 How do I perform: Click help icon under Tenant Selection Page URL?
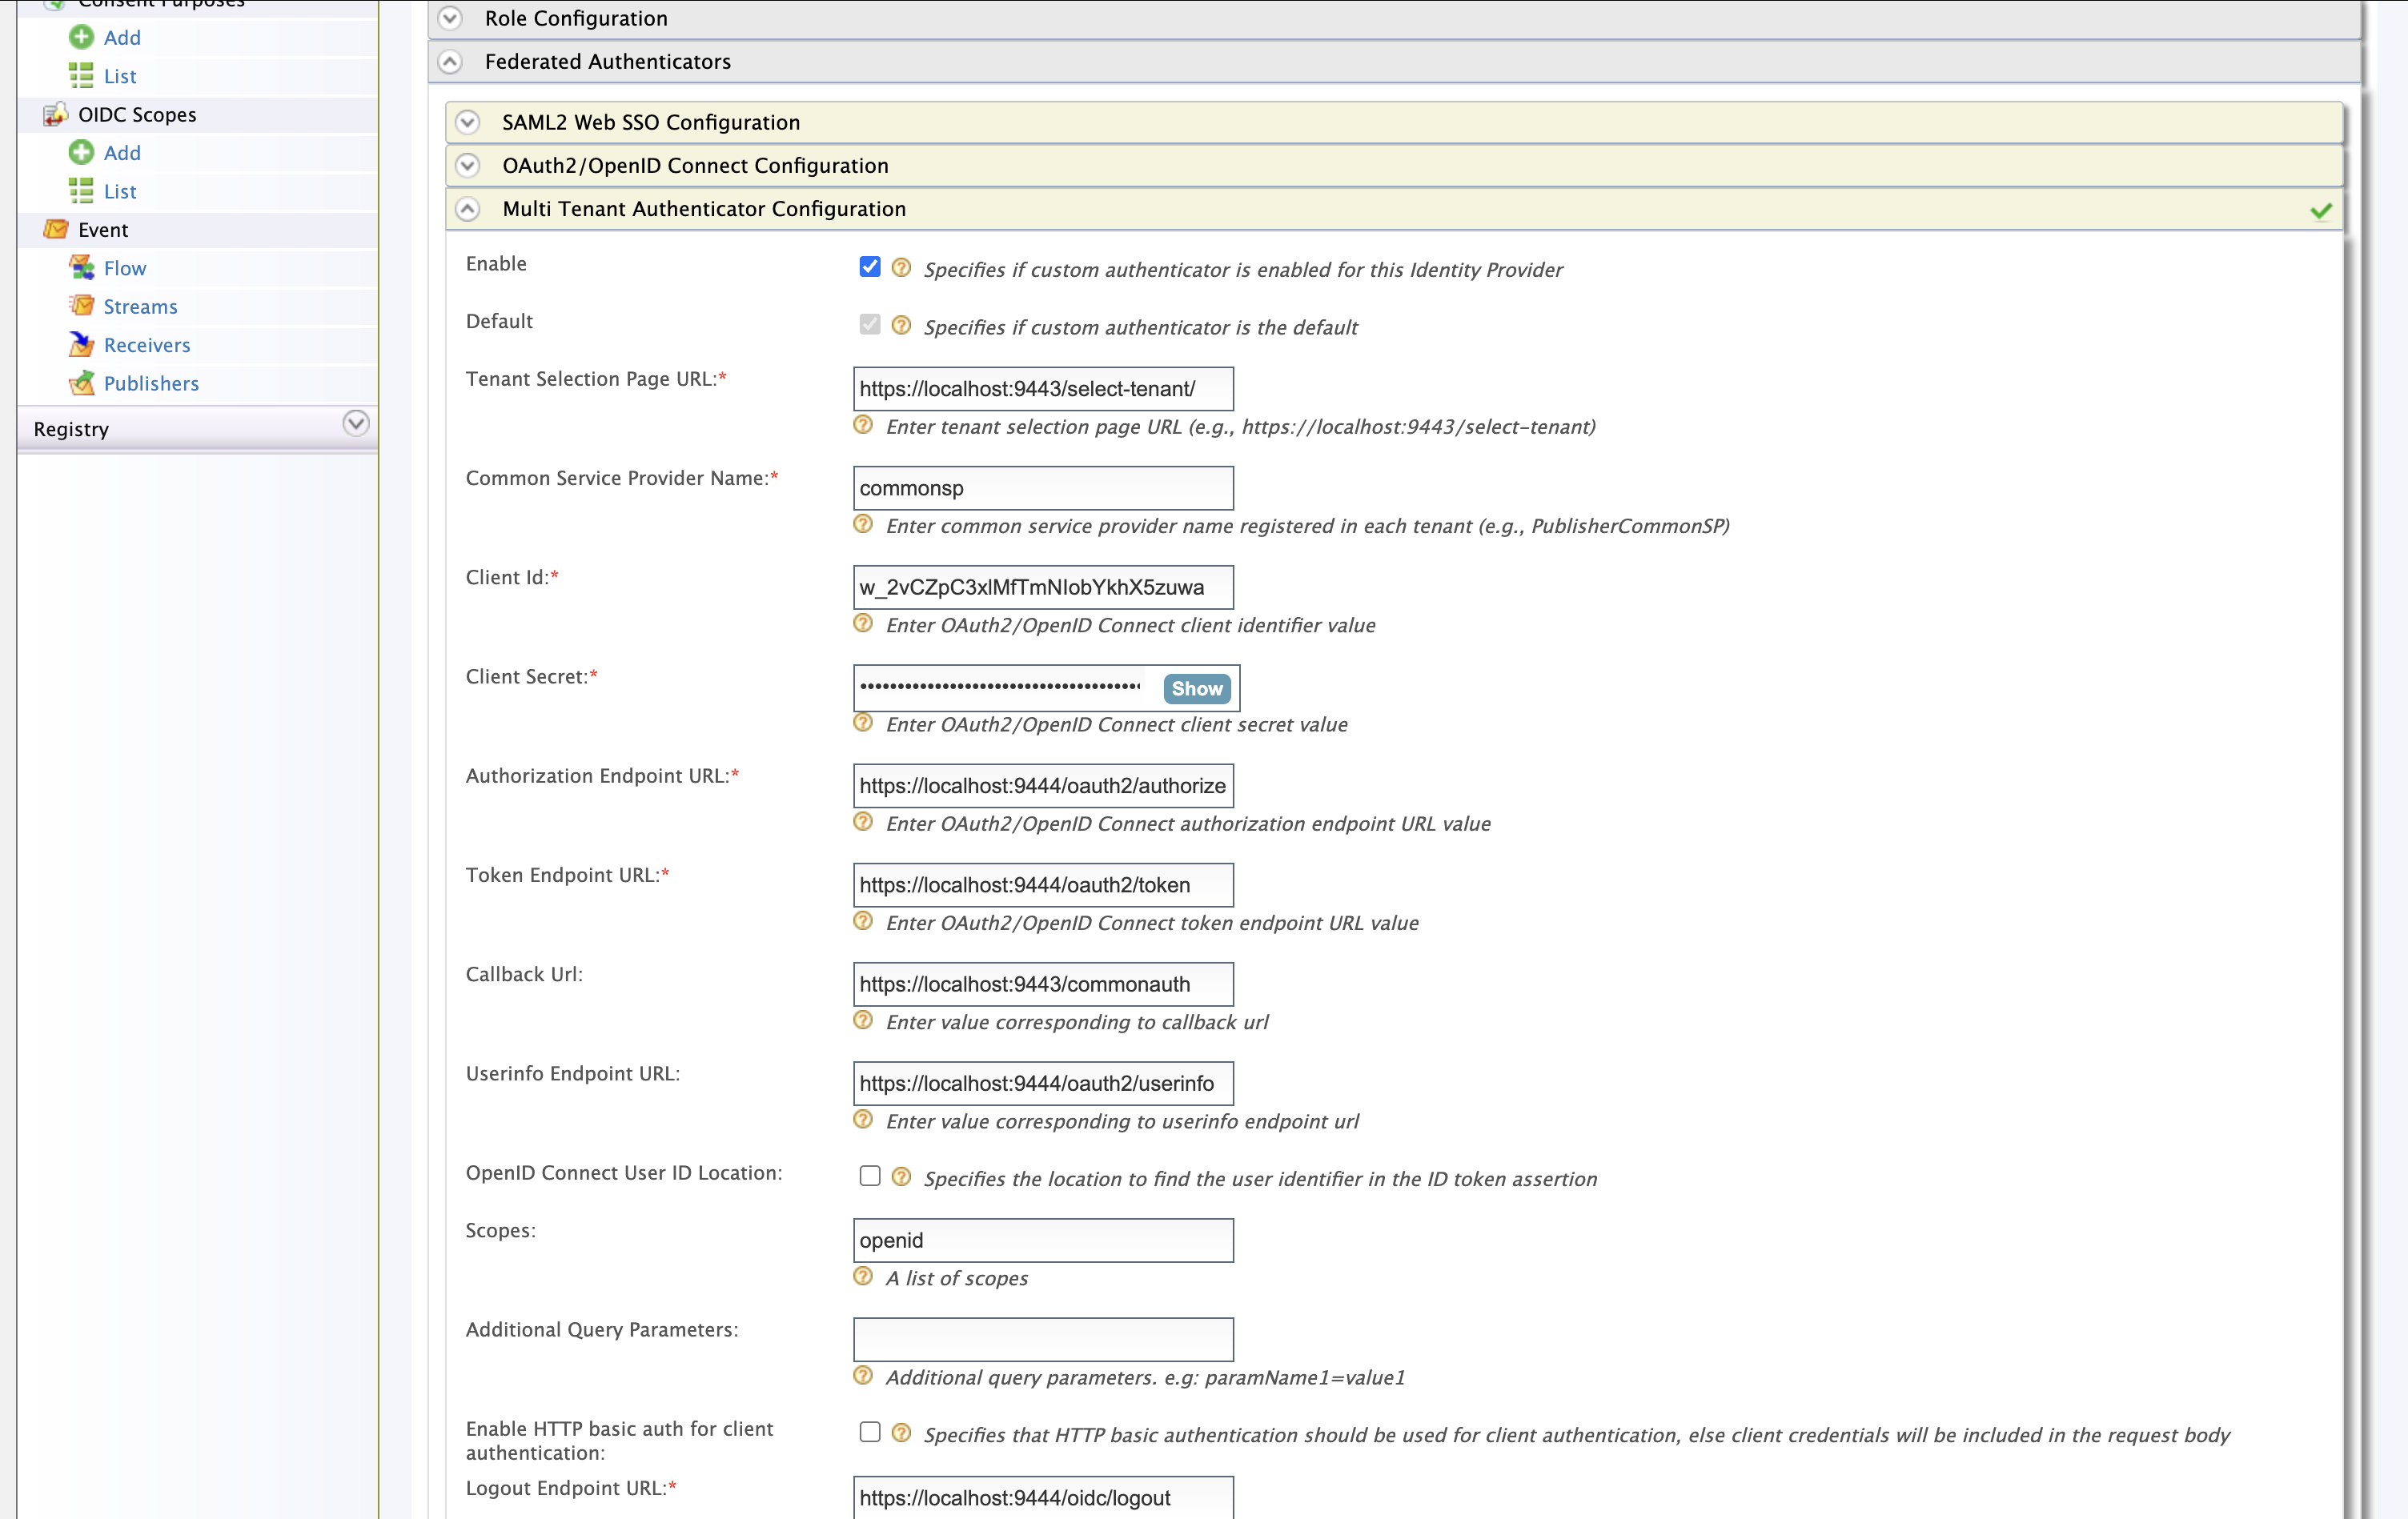(863, 424)
